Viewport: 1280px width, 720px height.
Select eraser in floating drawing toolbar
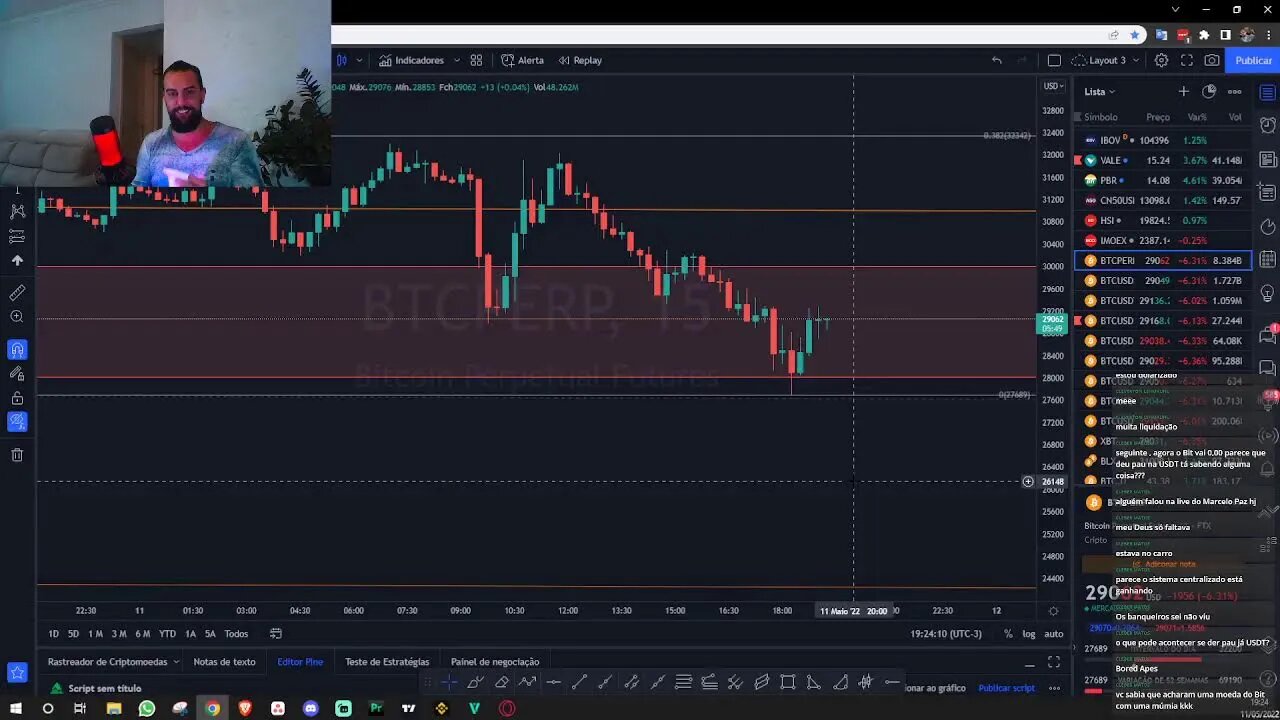(x=502, y=682)
